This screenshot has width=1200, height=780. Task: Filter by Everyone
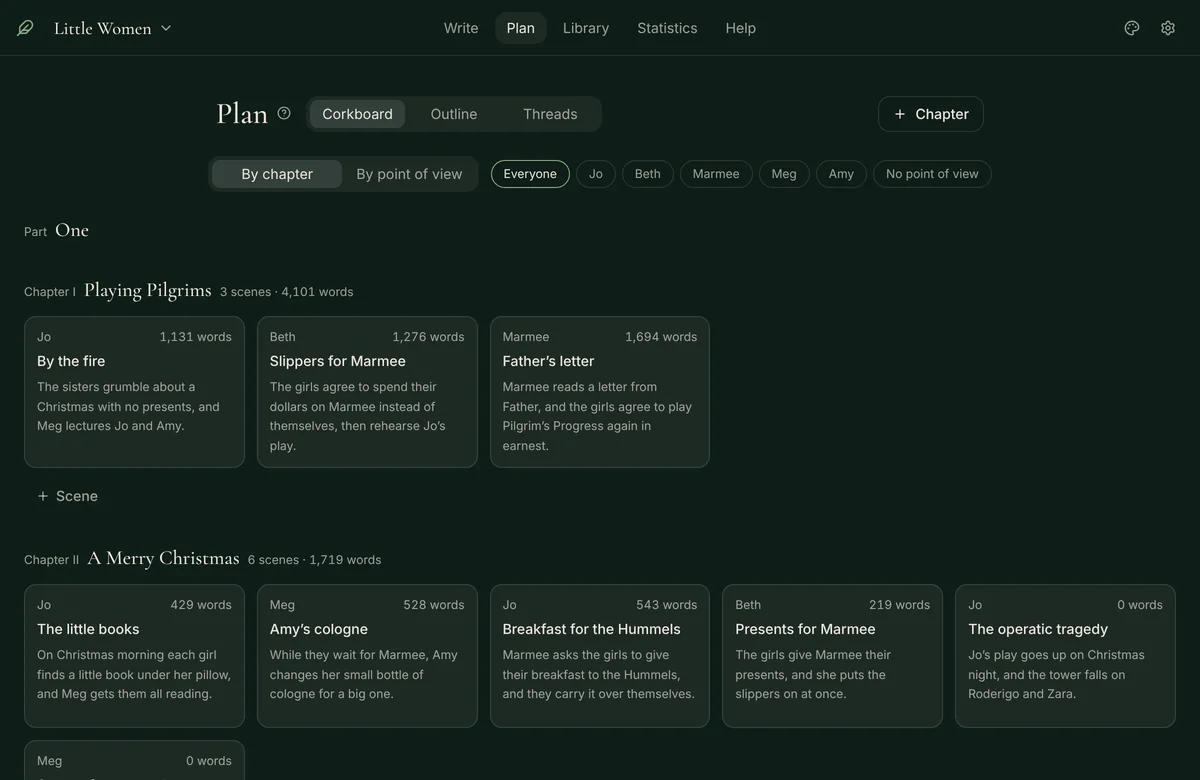click(x=530, y=174)
